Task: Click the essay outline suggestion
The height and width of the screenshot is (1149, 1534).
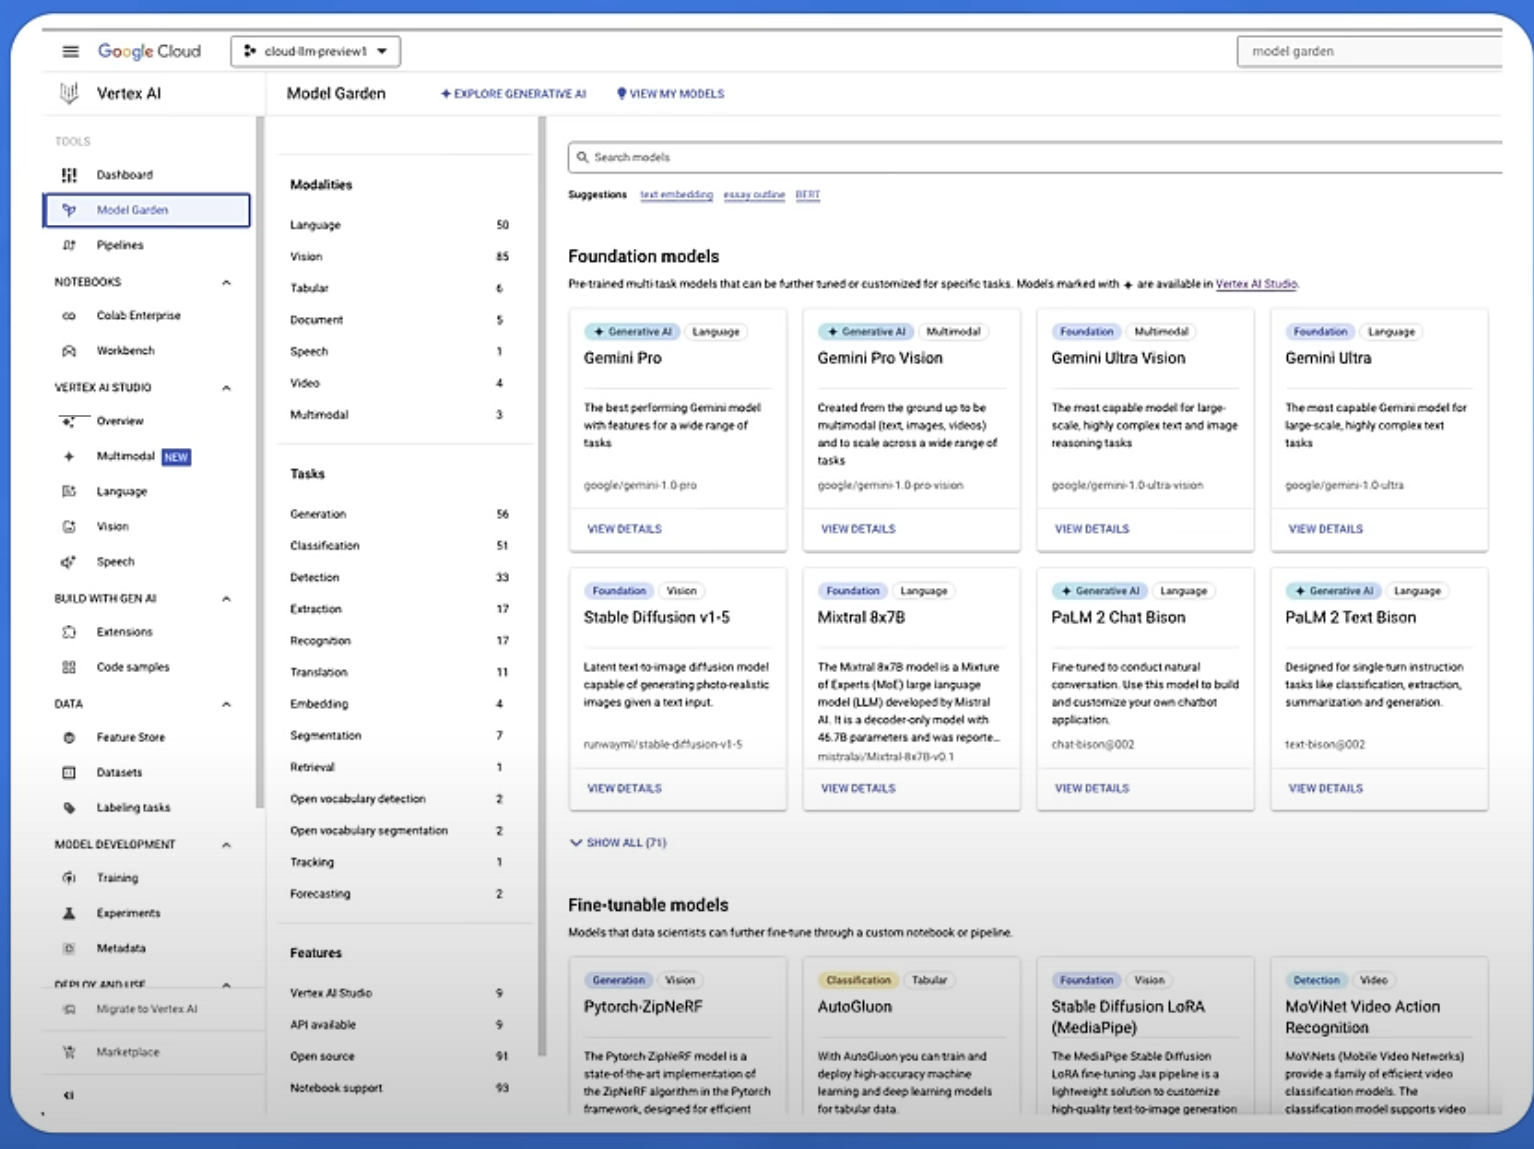Action: point(754,195)
